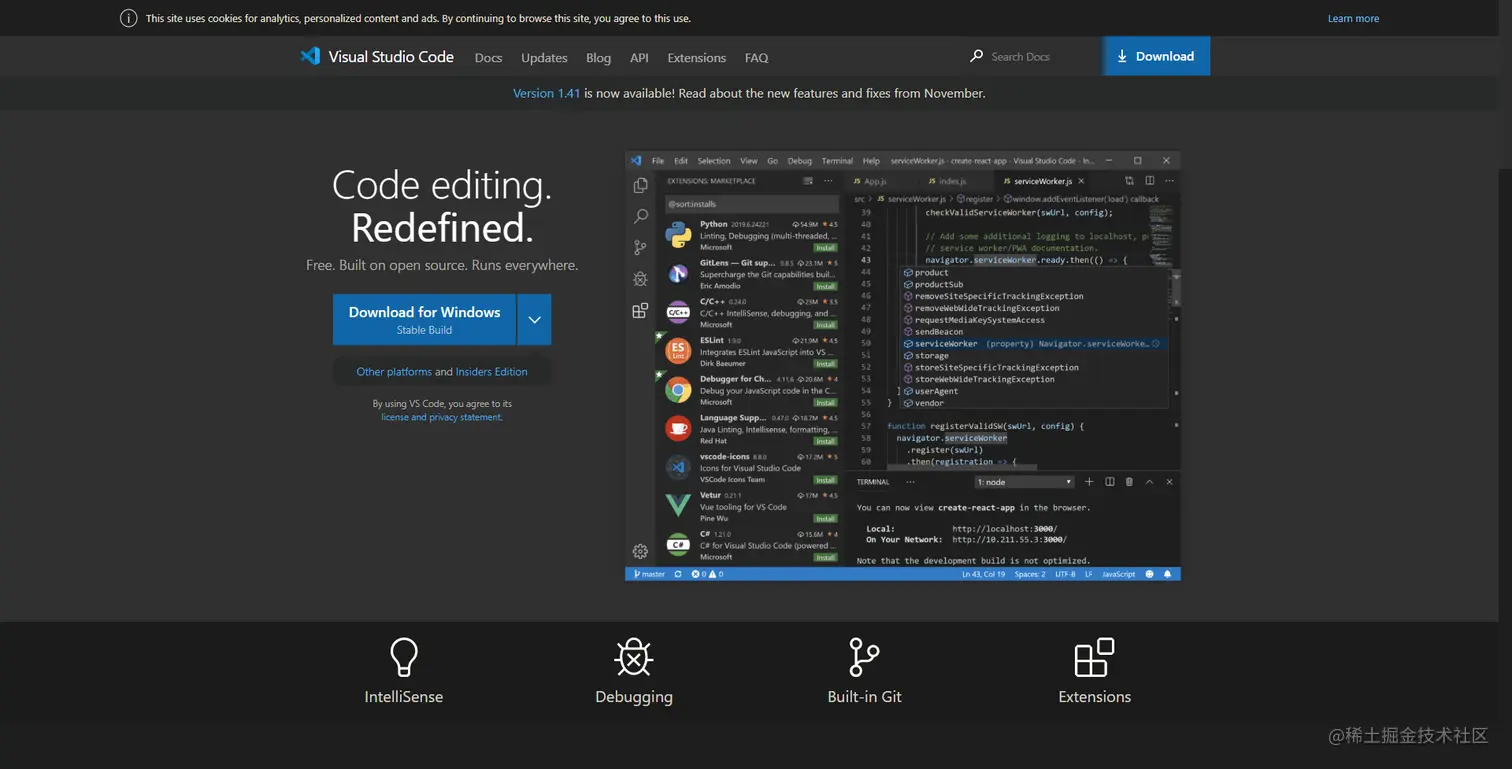The width and height of the screenshot is (1512, 769).
Task: Go to Blog in the navigation bar
Action: 598,58
